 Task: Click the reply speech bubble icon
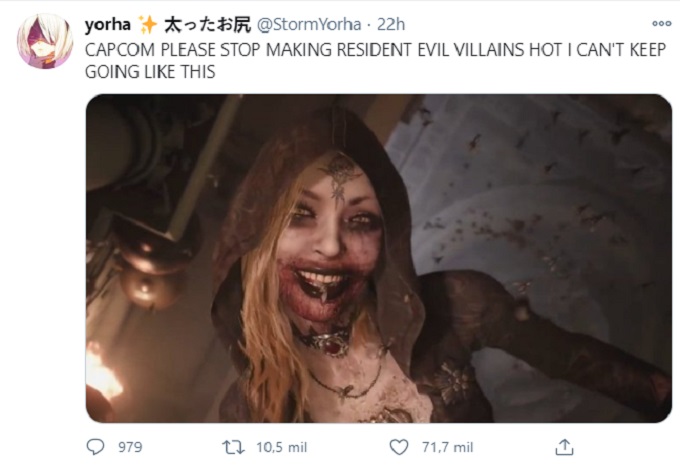[96, 446]
